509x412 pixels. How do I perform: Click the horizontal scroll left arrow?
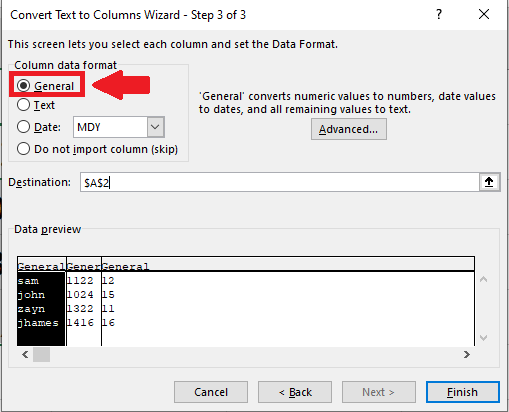coord(25,354)
